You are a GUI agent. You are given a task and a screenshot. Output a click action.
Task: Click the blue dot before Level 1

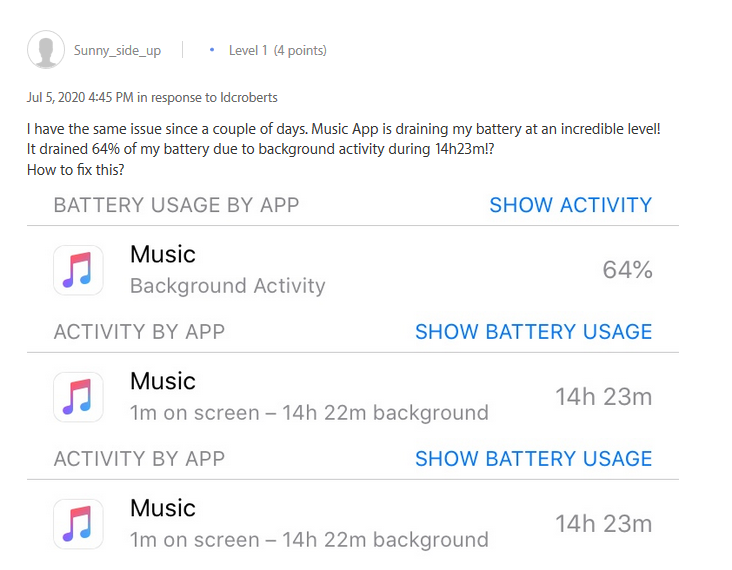click(212, 50)
